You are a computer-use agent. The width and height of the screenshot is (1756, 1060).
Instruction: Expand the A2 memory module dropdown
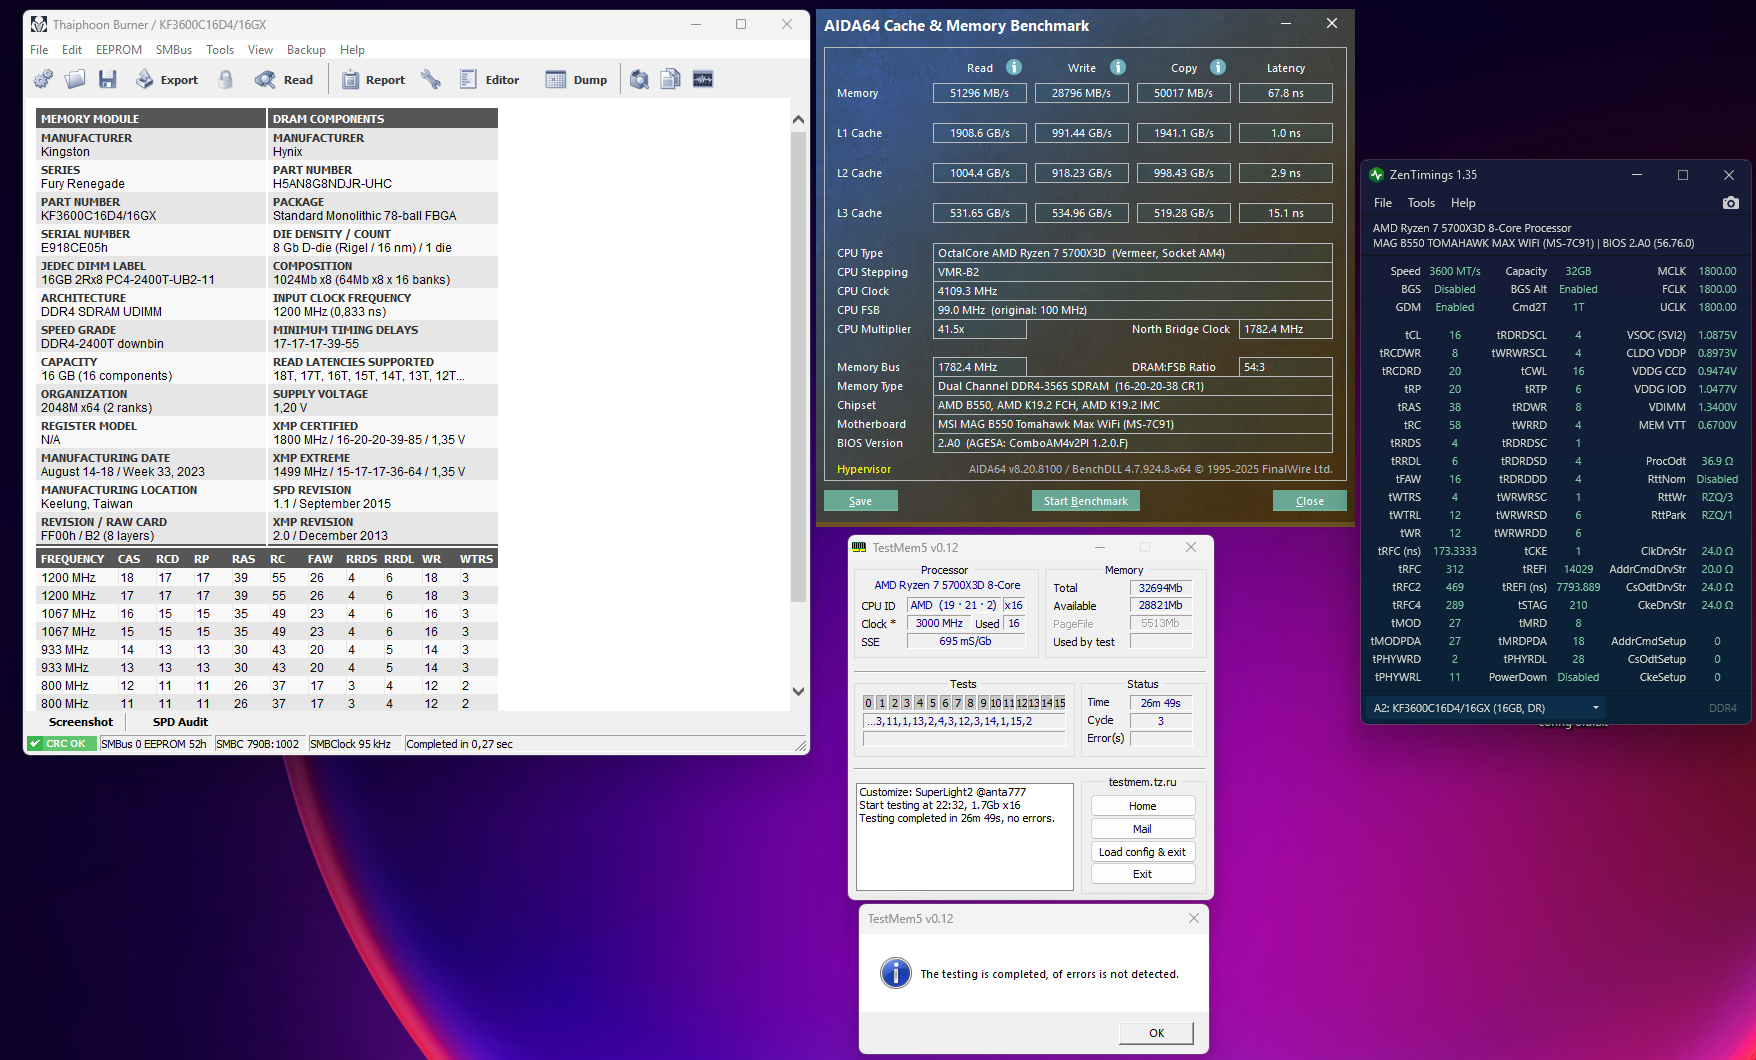click(x=1596, y=708)
